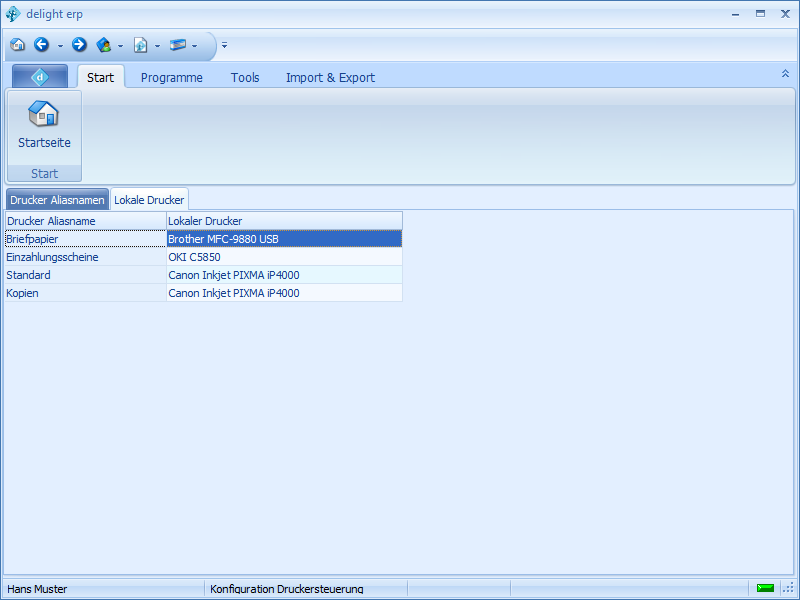This screenshot has width=800, height=600.
Task: Open dropdown arrow next to back button
Action: pyautogui.click(x=60, y=46)
